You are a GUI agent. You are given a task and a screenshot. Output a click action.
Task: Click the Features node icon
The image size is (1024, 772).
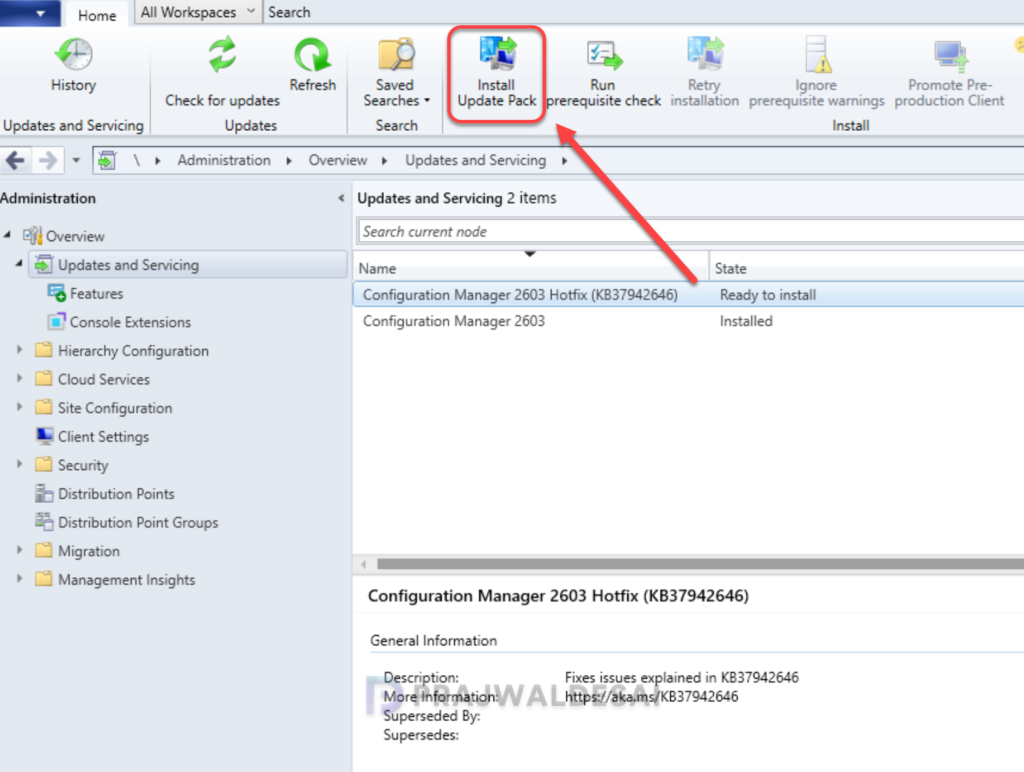57,293
